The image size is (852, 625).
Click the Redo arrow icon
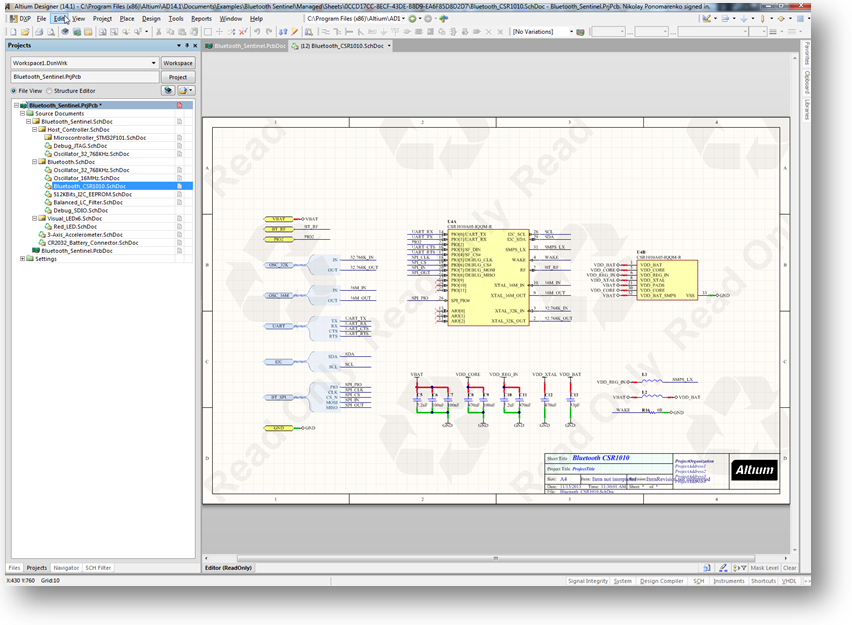coord(268,32)
